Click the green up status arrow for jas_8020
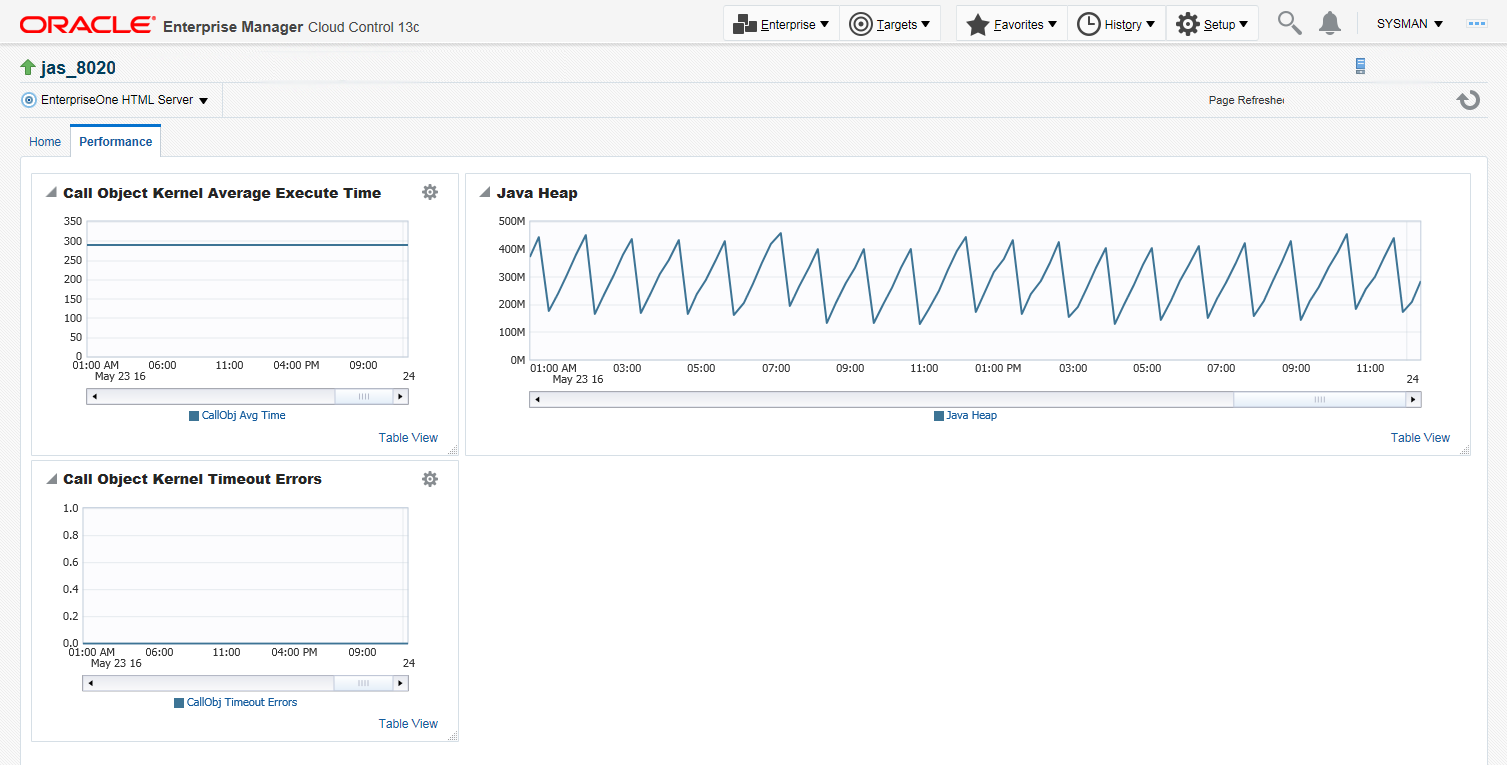This screenshot has height=765, width=1507. pyautogui.click(x=28, y=68)
